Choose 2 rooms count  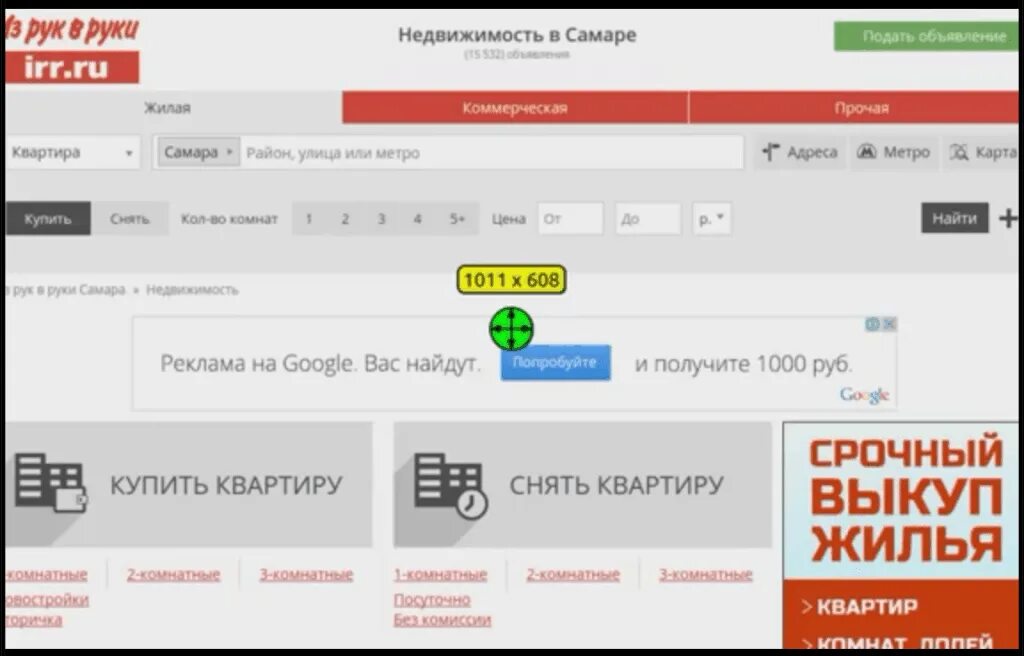click(345, 219)
